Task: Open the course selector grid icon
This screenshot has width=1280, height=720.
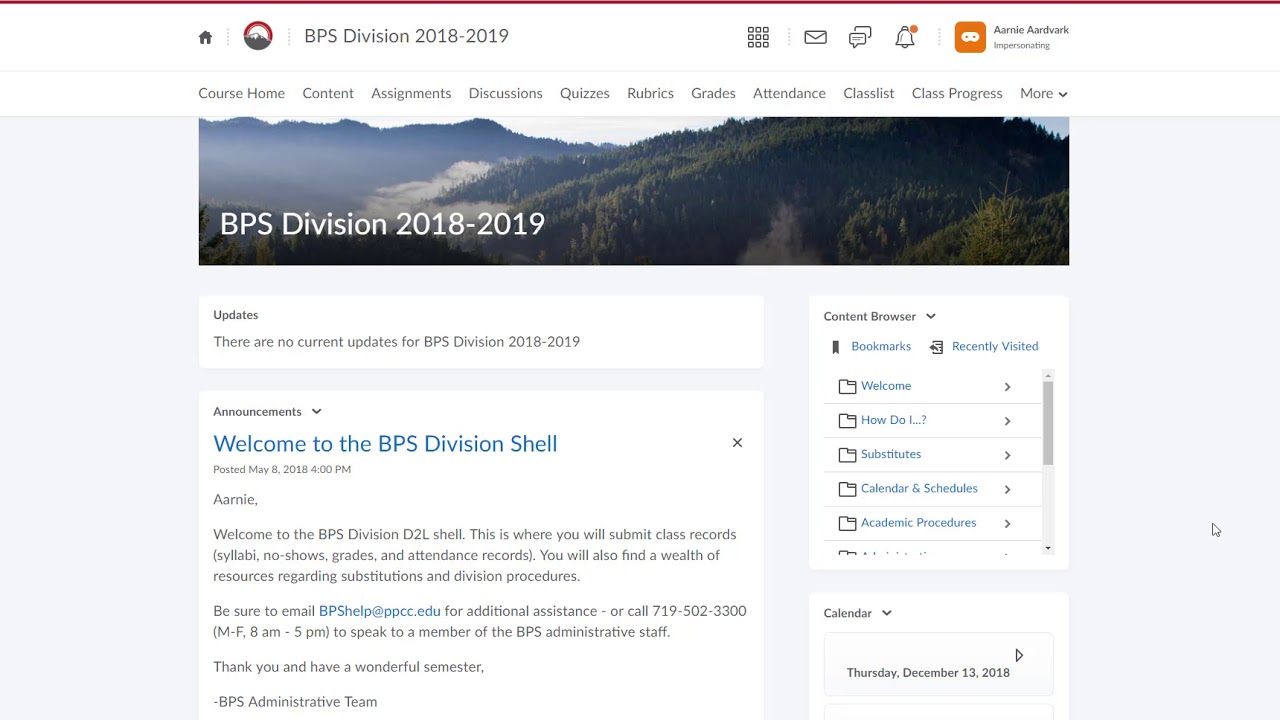Action: [x=758, y=37]
